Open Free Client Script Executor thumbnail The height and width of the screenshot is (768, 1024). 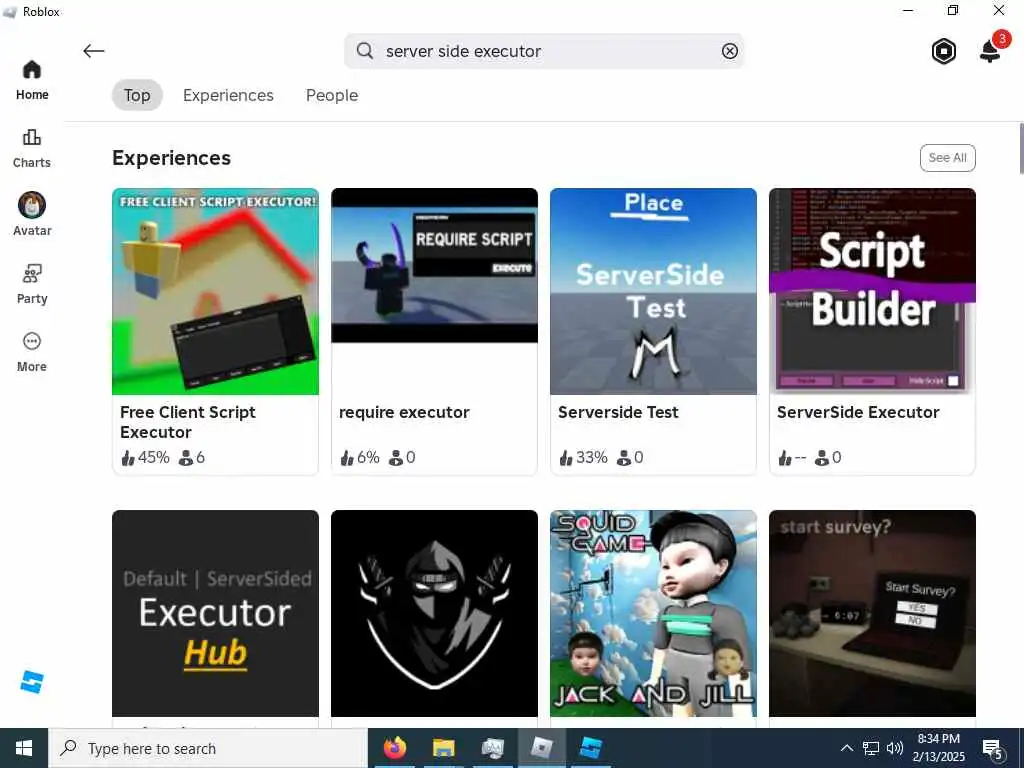point(216,291)
